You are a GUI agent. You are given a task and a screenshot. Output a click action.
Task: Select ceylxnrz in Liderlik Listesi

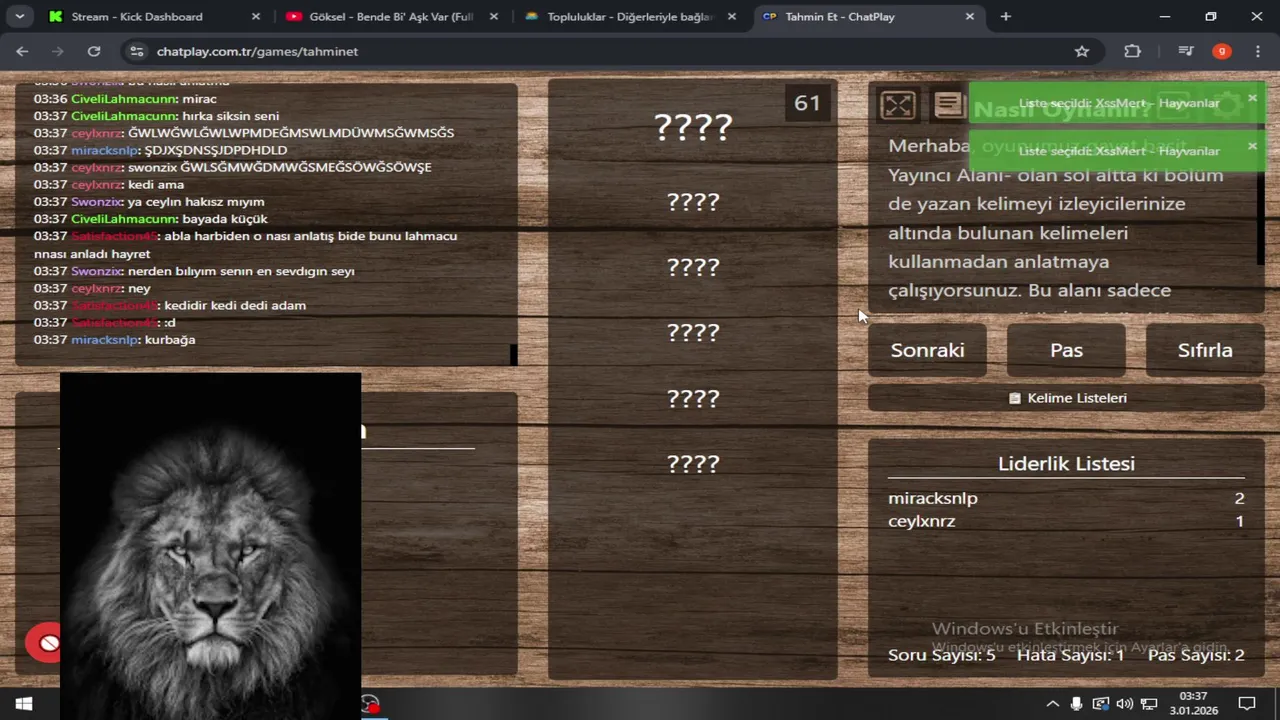click(922, 521)
